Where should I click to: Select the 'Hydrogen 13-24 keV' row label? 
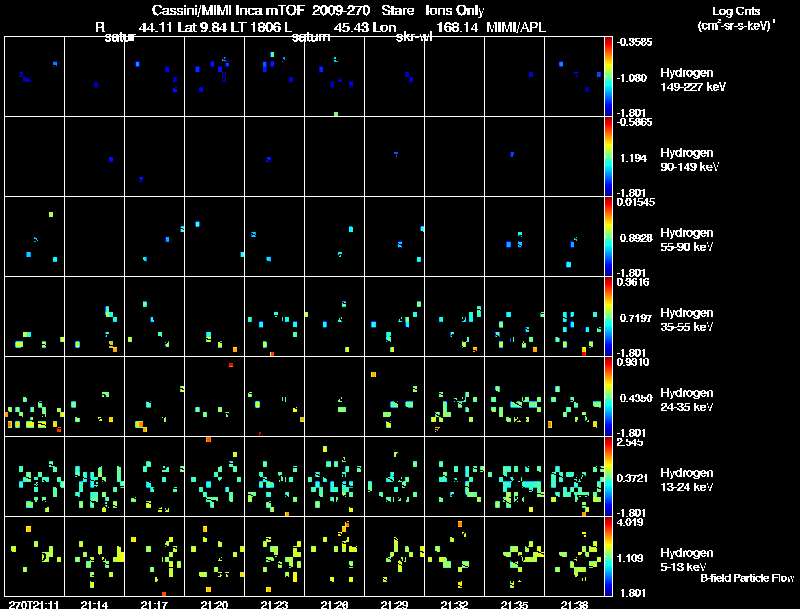click(687, 480)
